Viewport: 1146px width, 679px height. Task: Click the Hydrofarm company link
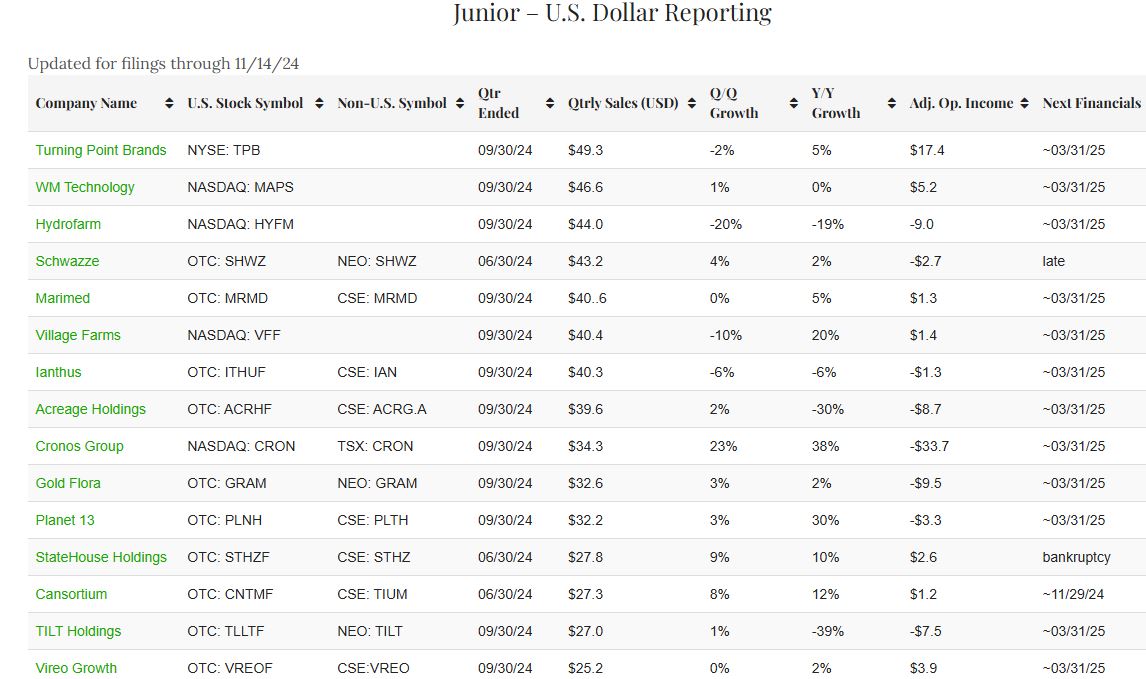pyautogui.click(x=68, y=224)
